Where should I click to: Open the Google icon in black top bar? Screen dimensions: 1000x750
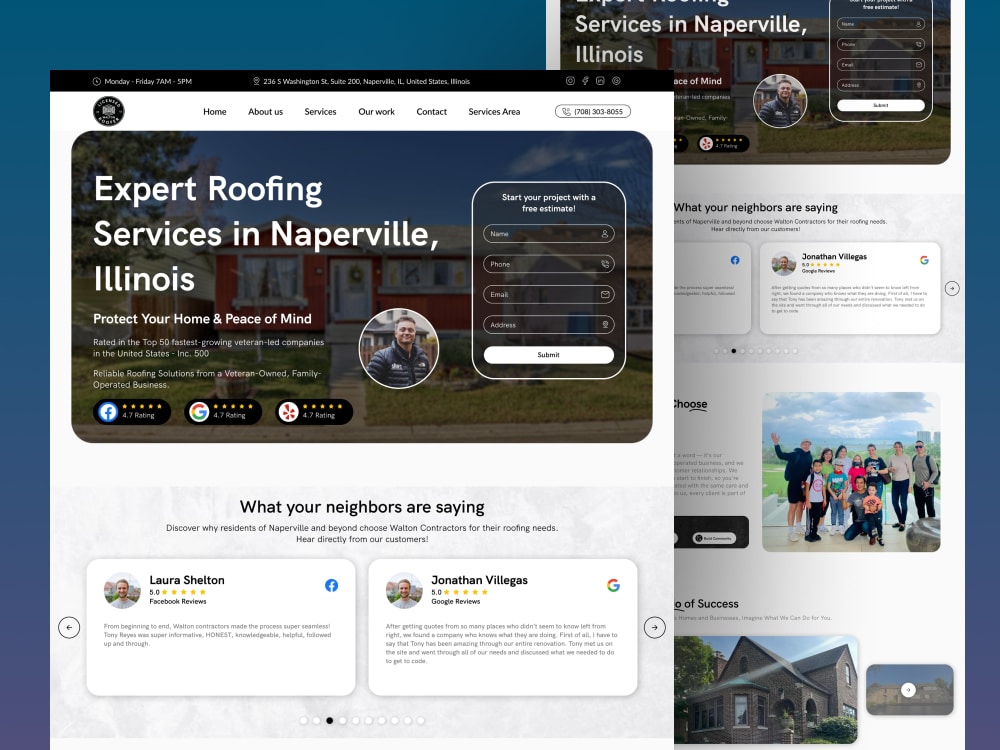click(x=616, y=81)
